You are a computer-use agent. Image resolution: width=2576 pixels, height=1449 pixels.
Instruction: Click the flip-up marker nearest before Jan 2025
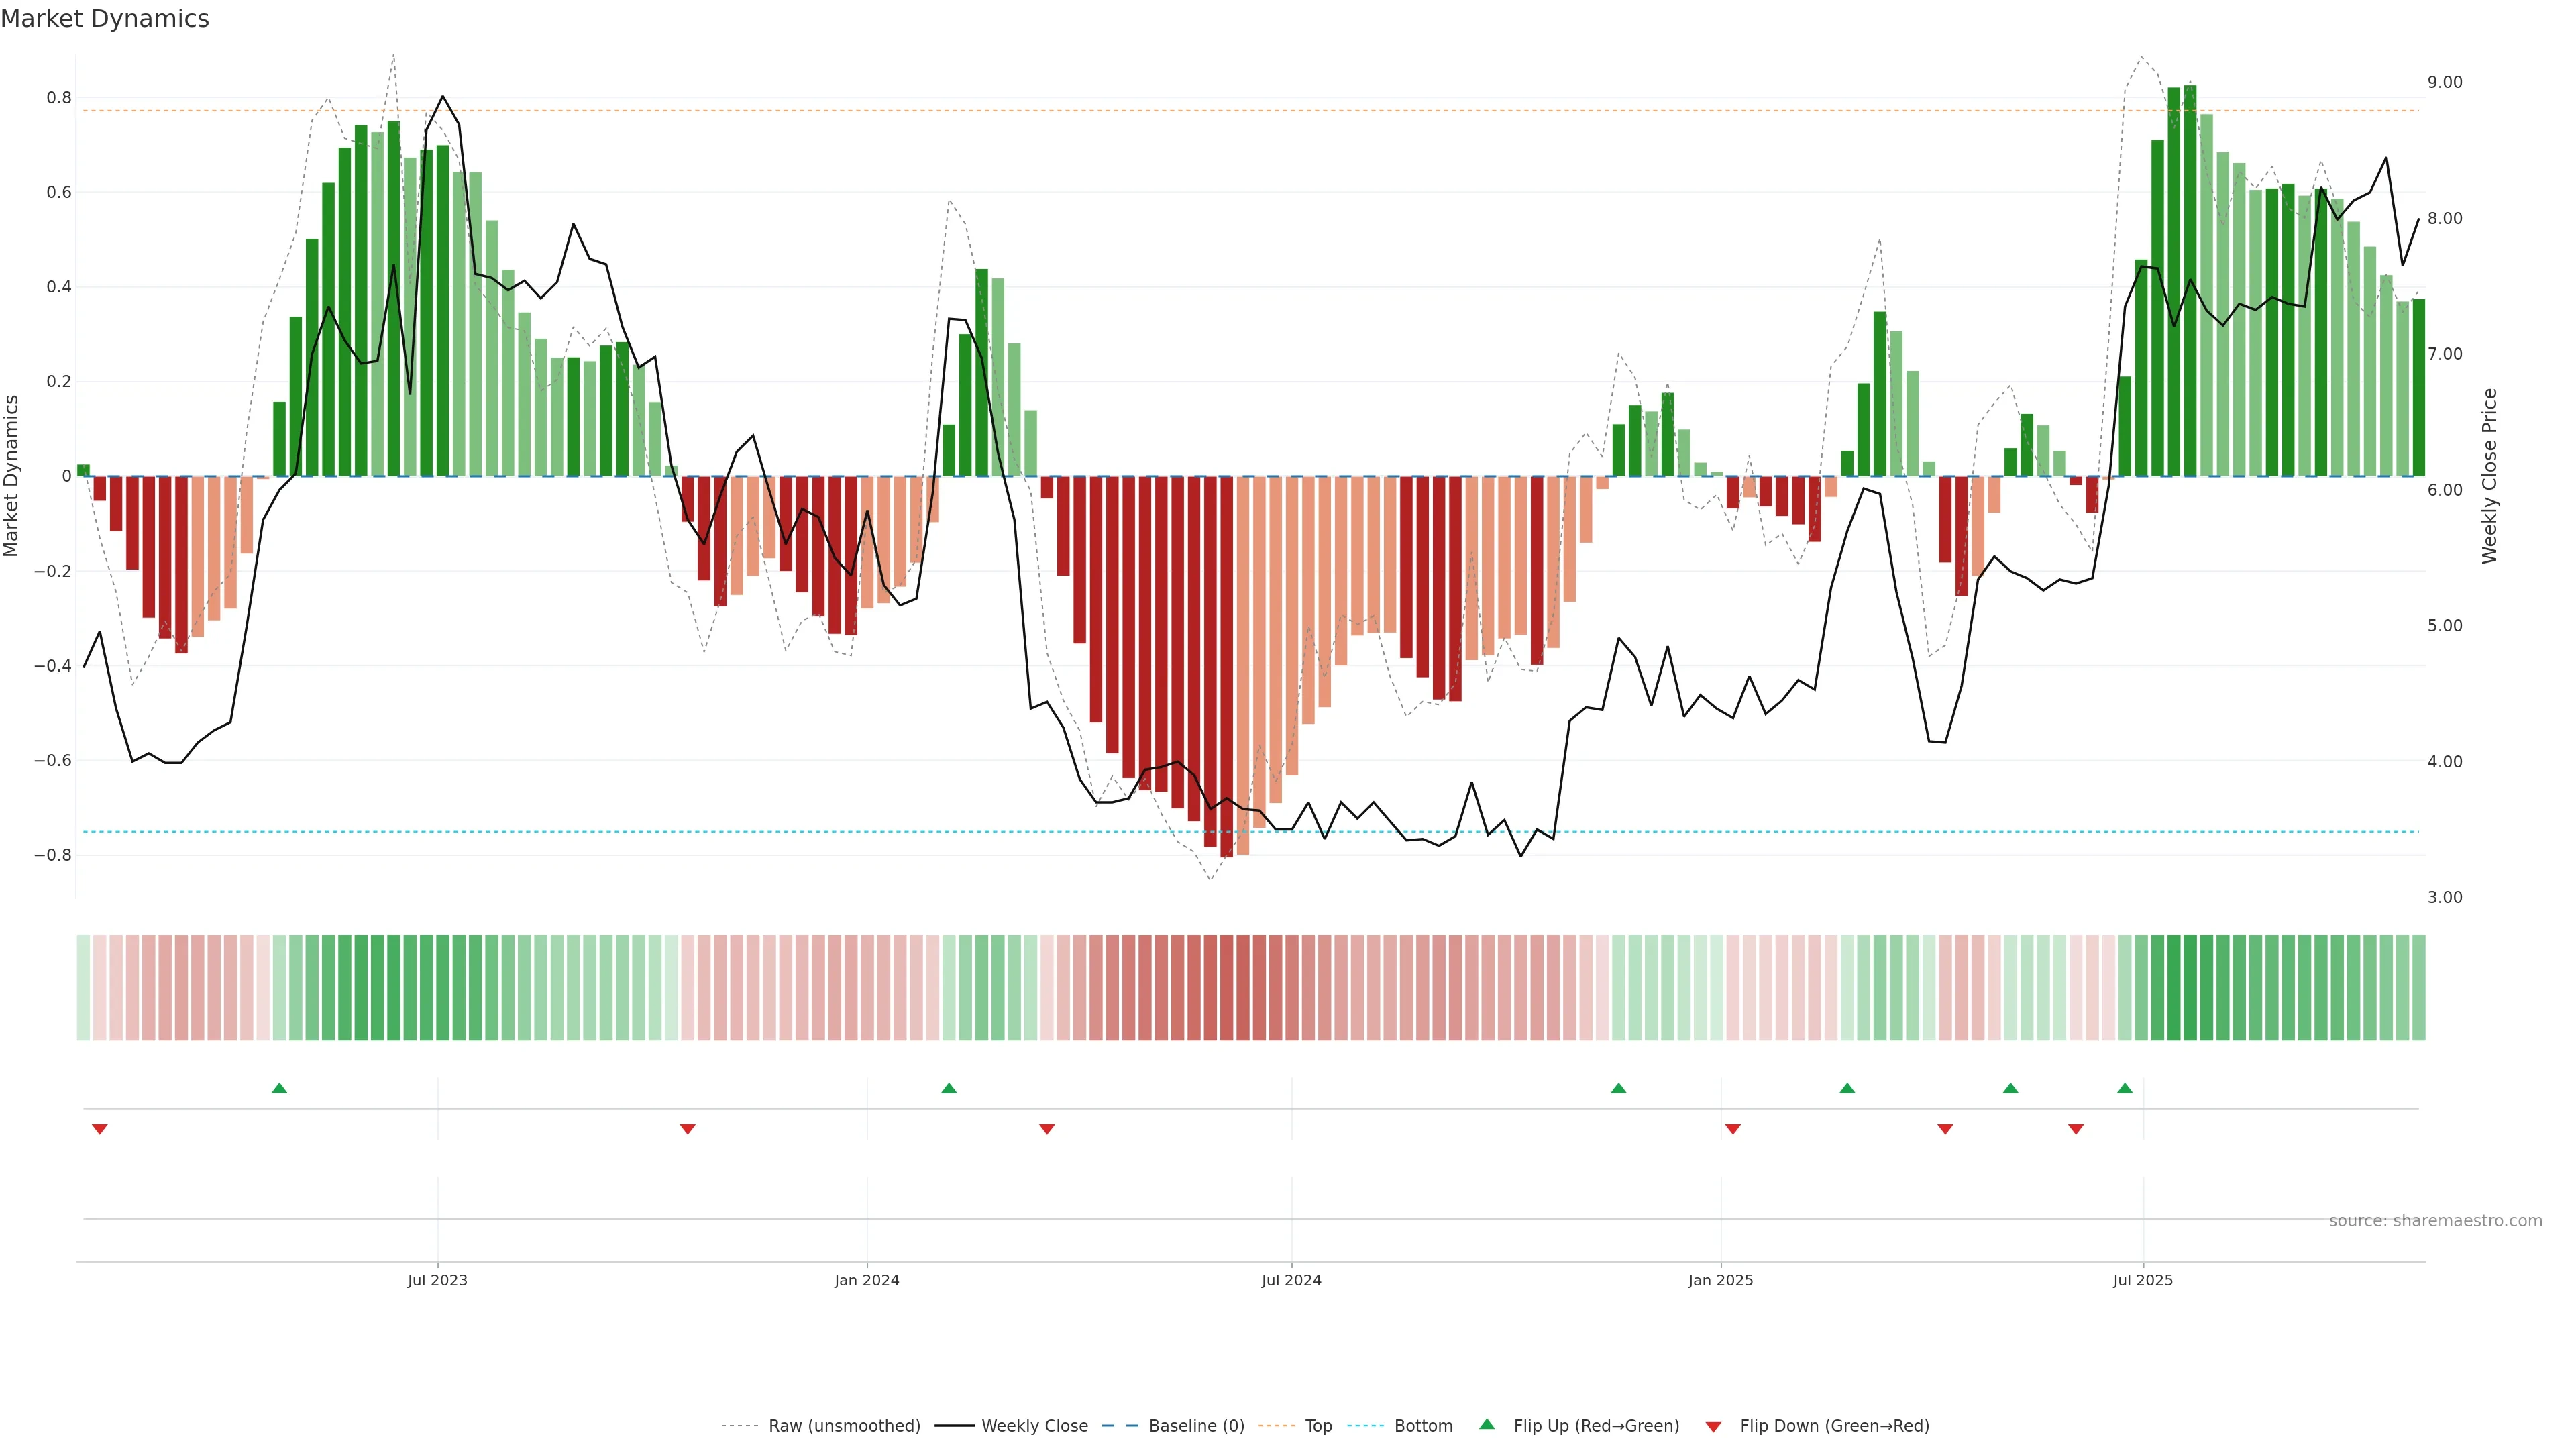pyautogui.click(x=1618, y=1088)
